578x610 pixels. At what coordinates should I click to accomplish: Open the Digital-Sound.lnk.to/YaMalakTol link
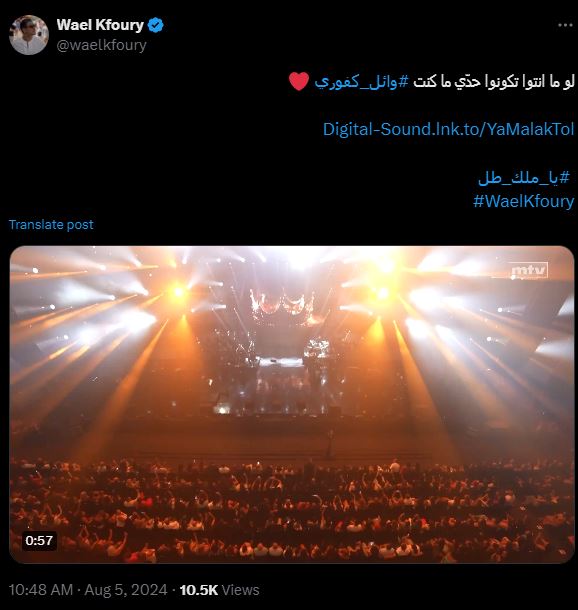[448, 129]
